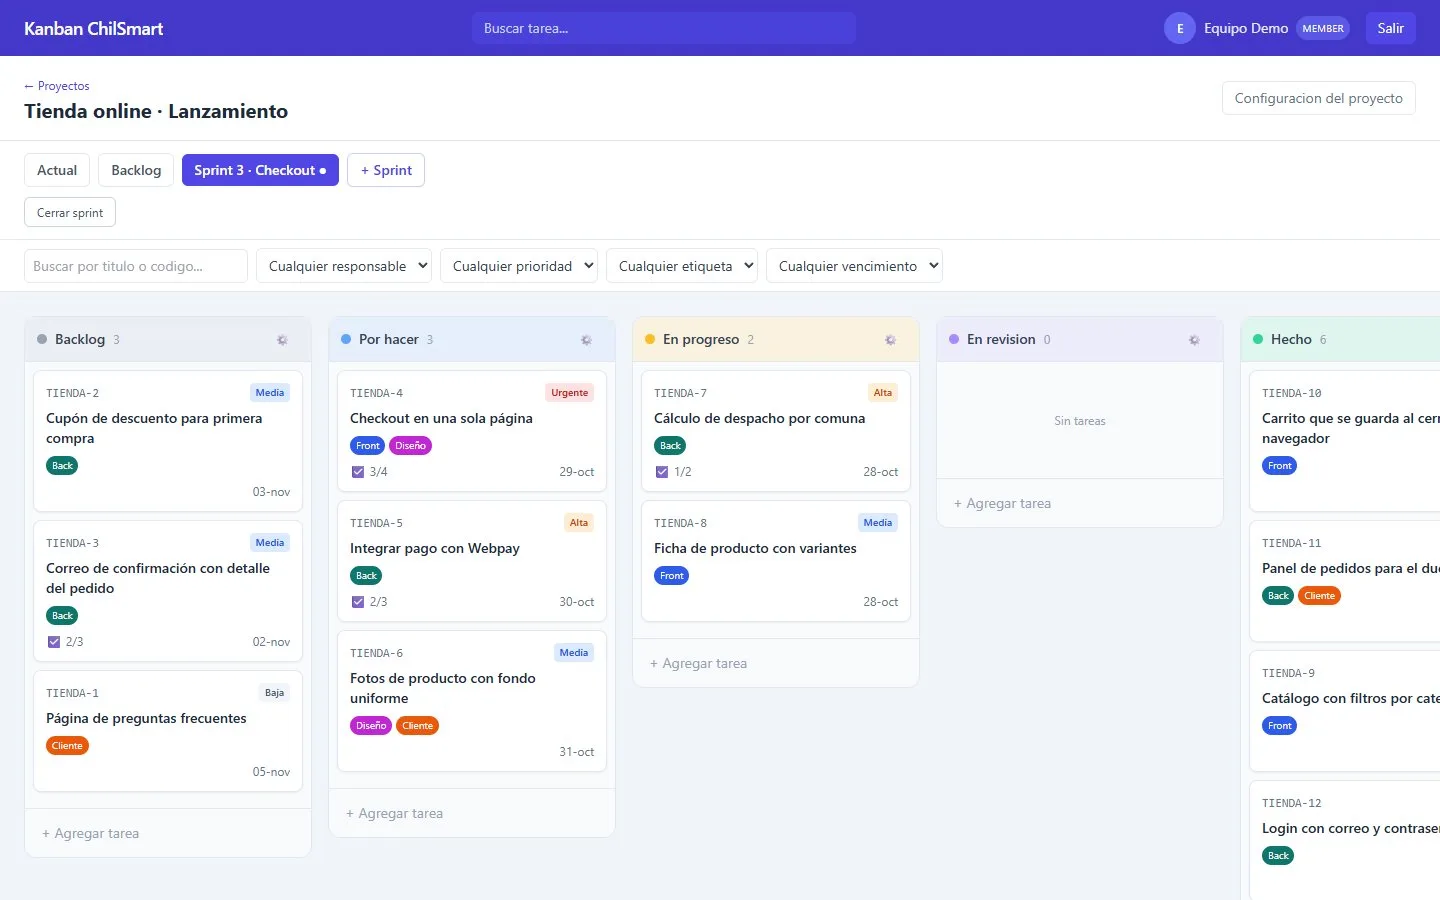
Task: Click the Buscar por titulo o codigo field
Action: pos(136,266)
